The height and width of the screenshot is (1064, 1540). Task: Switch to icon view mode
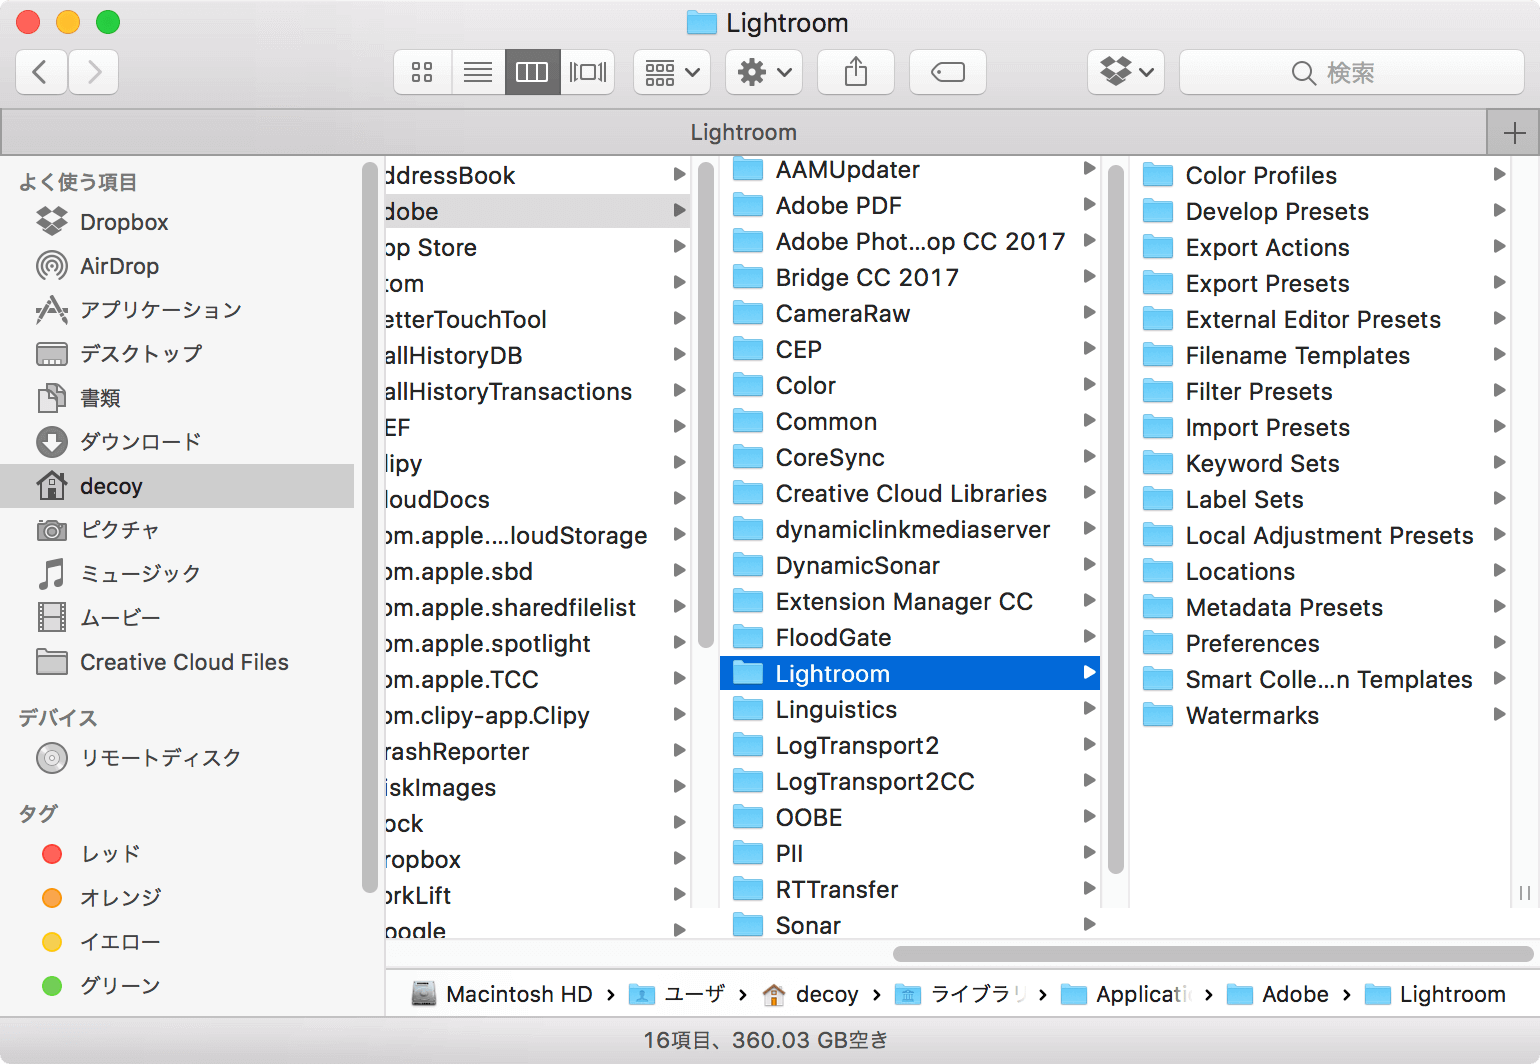pos(422,72)
